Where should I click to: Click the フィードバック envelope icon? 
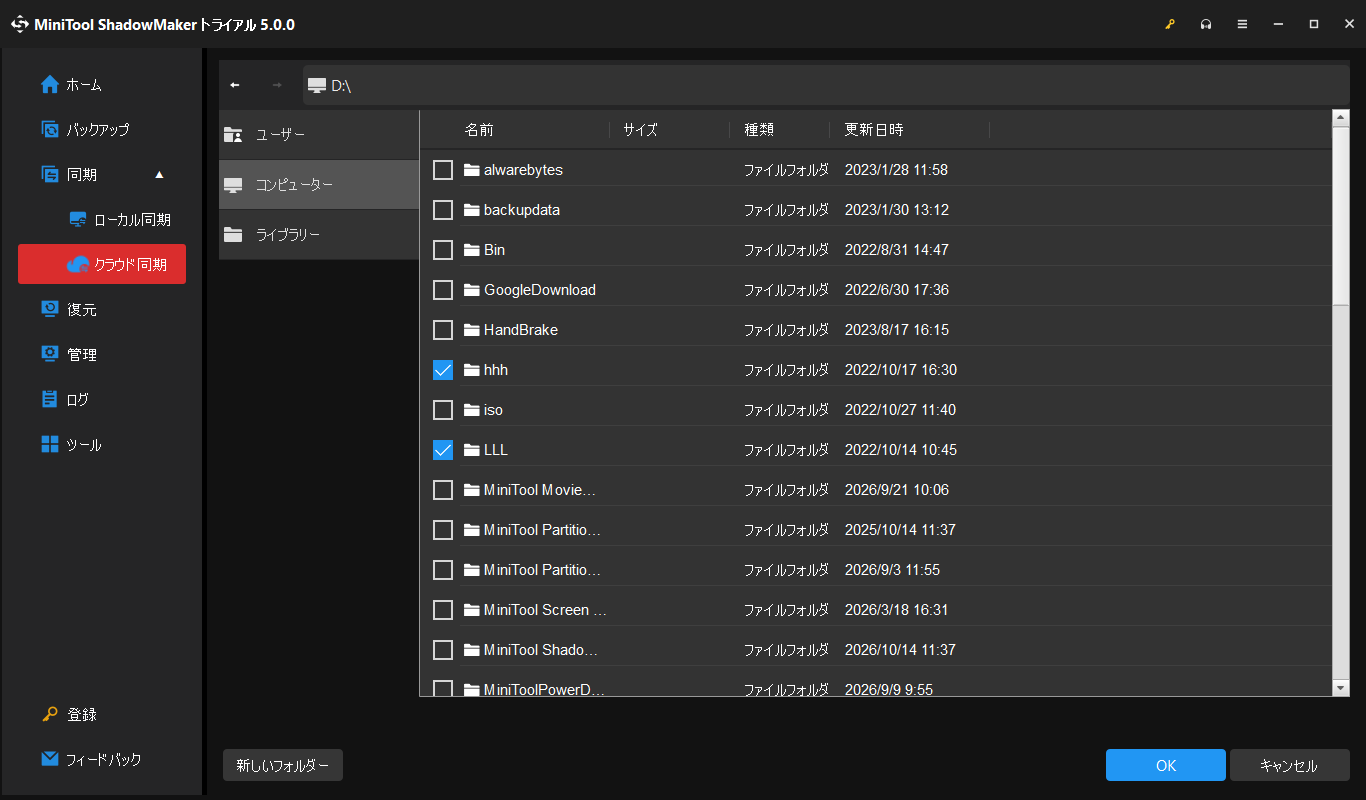pyautogui.click(x=50, y=759)
